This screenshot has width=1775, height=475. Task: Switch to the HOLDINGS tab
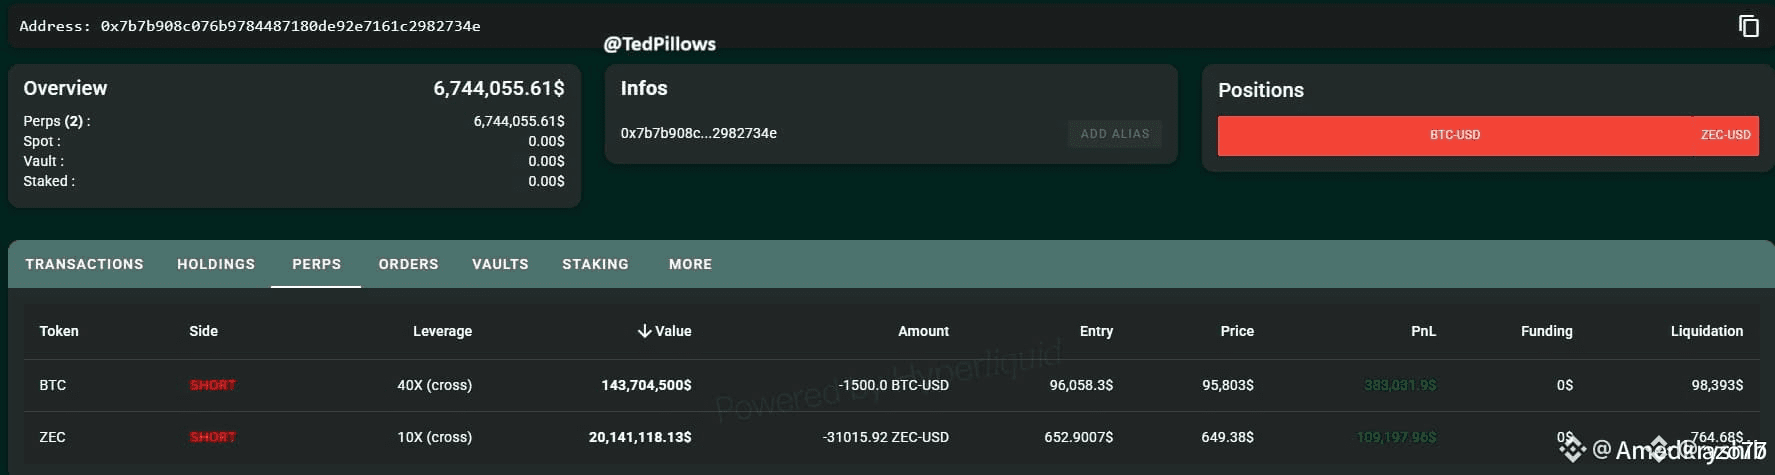[x=216, y=264]
